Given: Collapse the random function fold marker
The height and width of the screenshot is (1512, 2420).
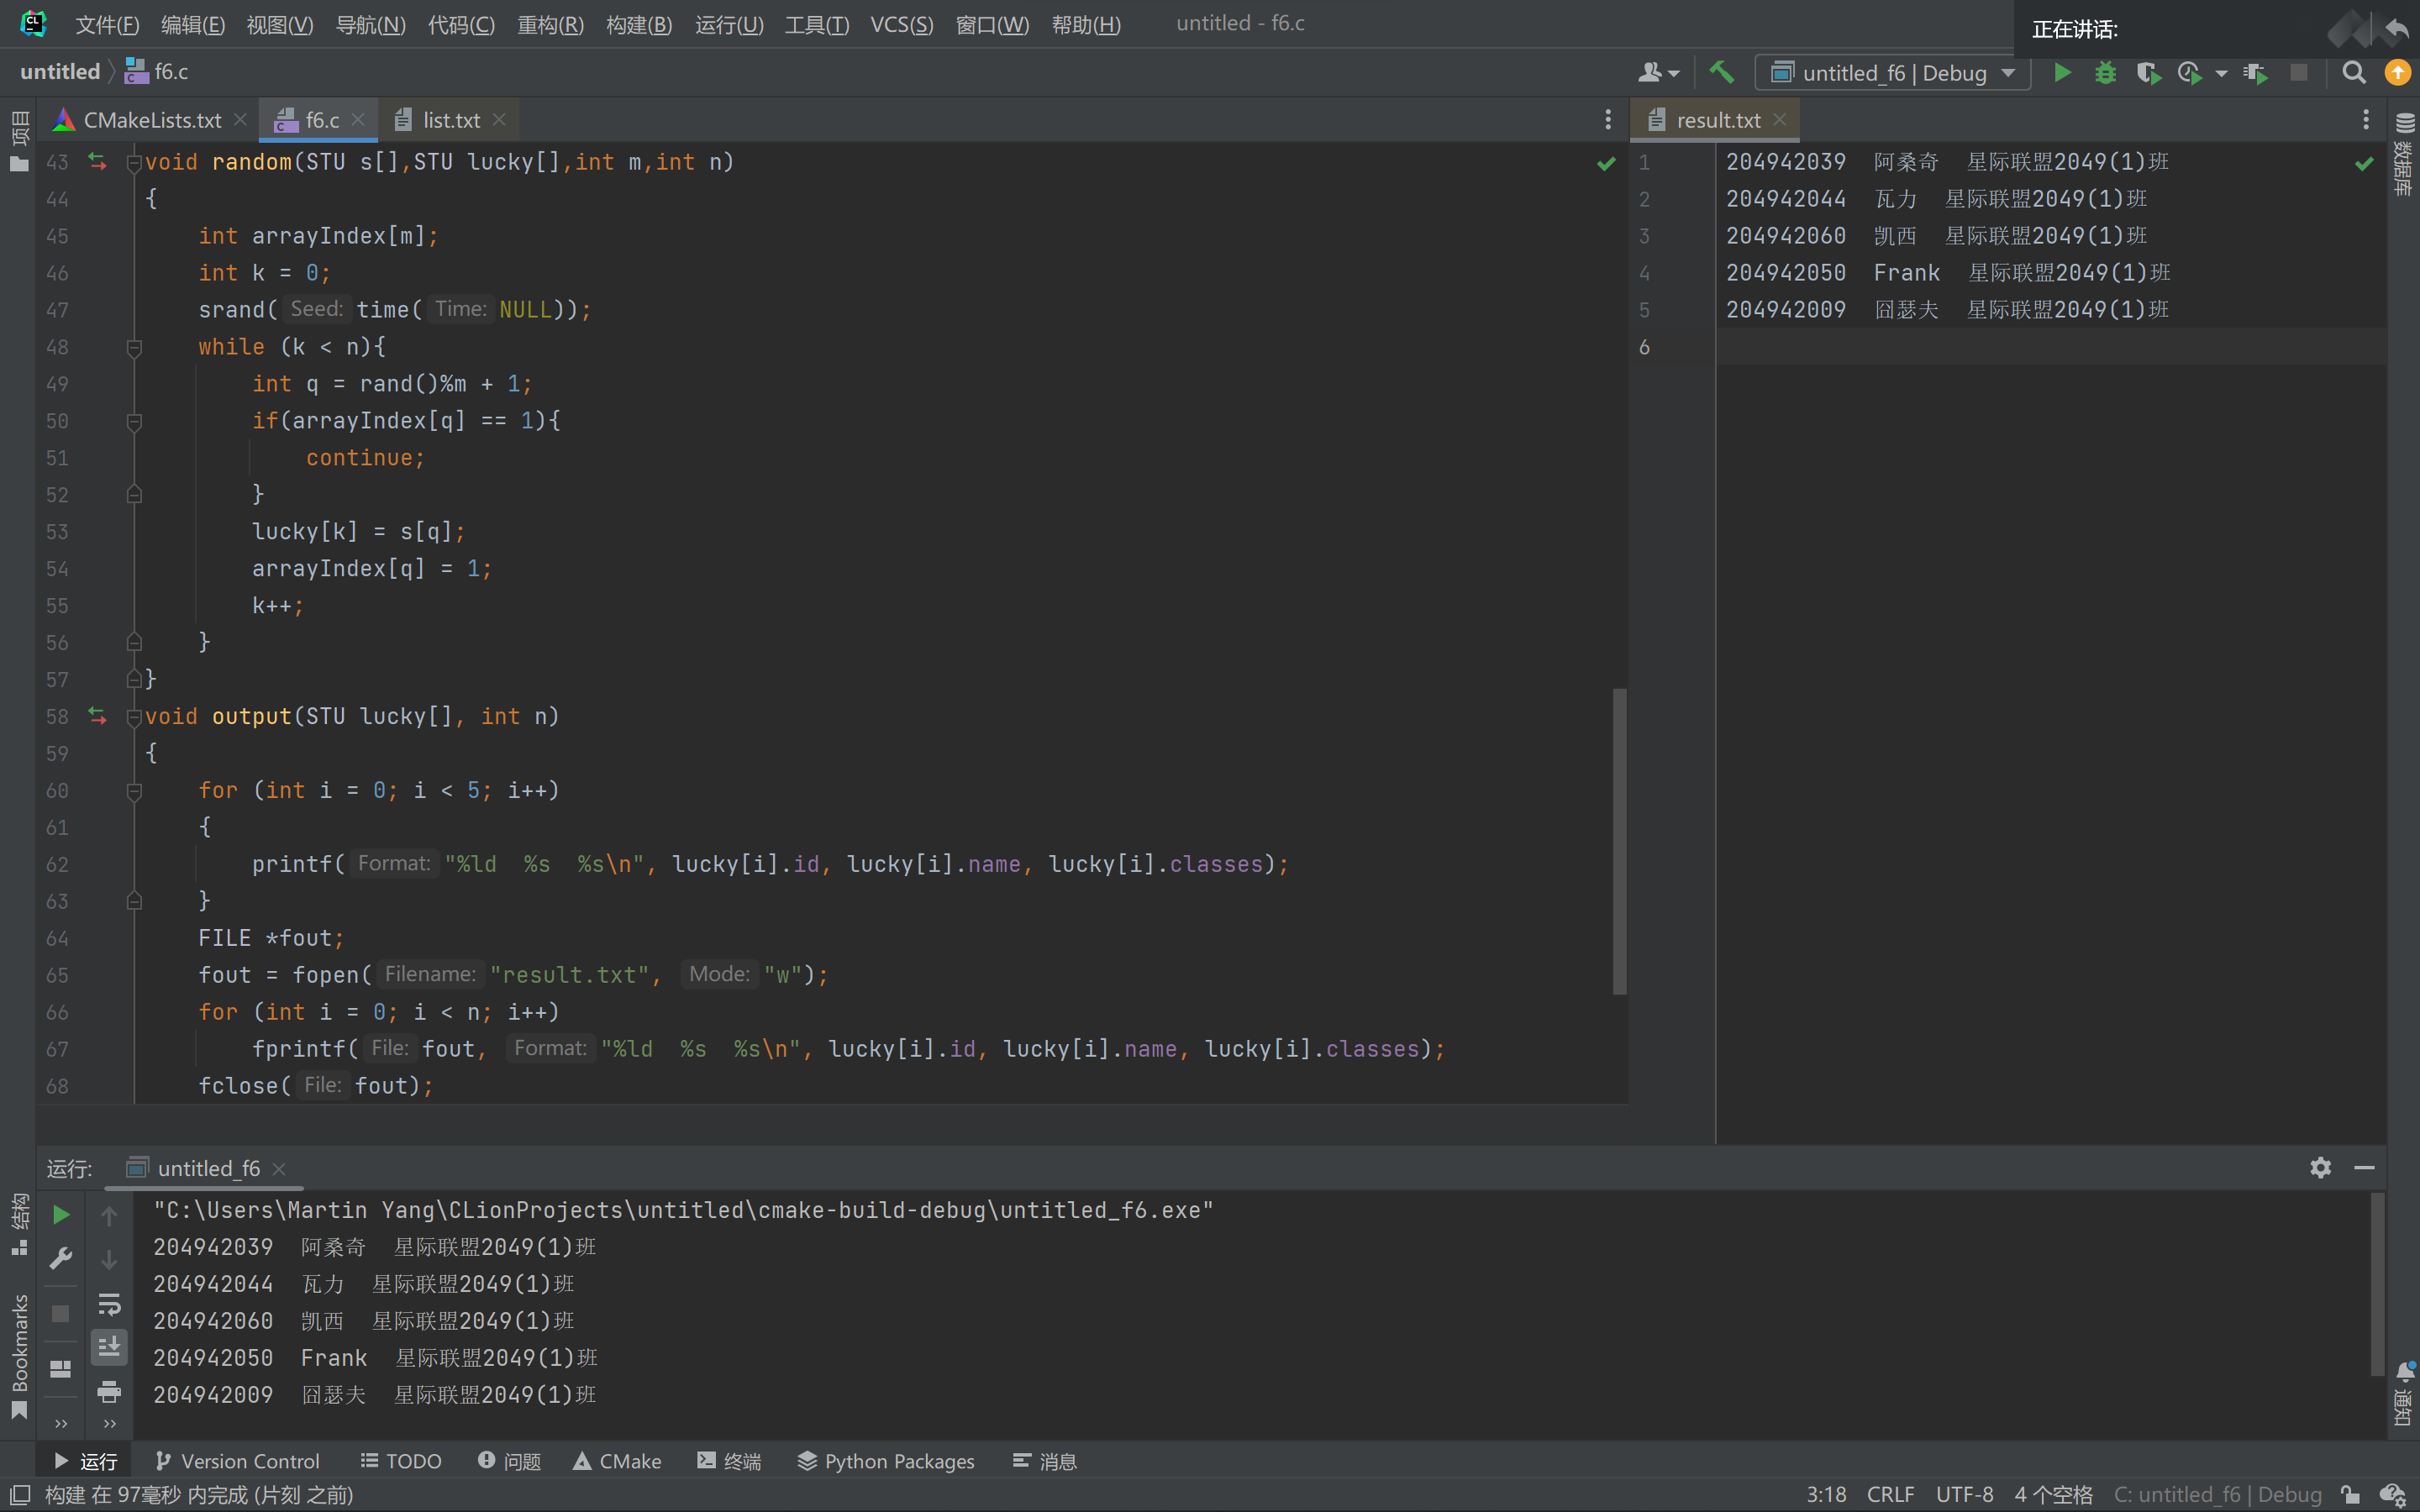Looking at the screenshot, I should 134,162.
